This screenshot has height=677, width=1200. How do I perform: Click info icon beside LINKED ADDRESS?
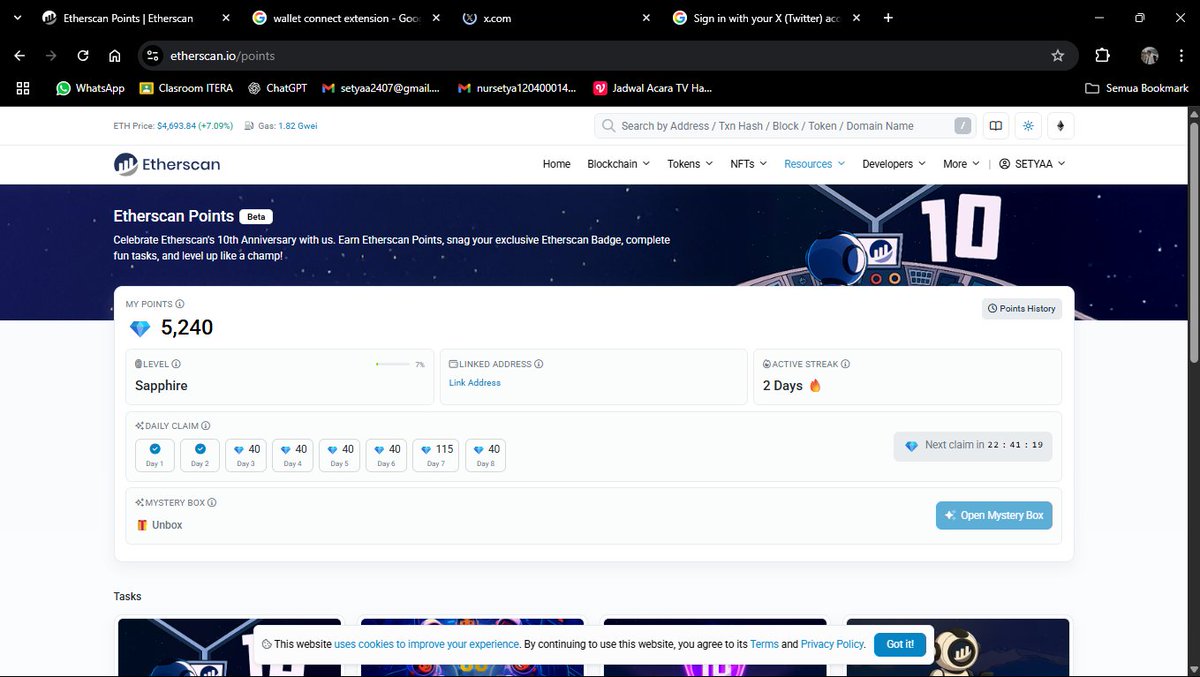tap(538, 364)
